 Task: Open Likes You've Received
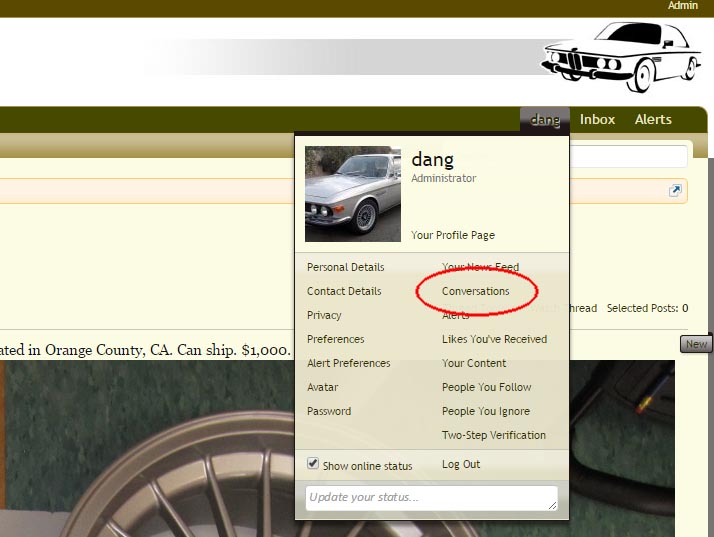495,339
